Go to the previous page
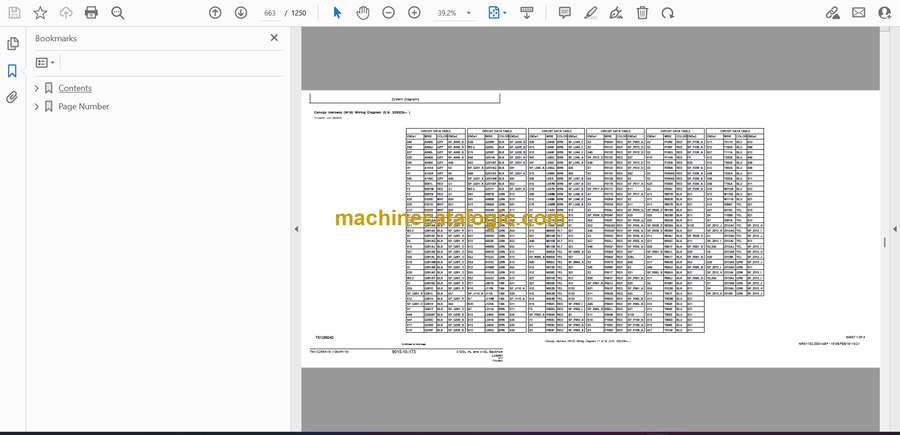 (215, 13)
